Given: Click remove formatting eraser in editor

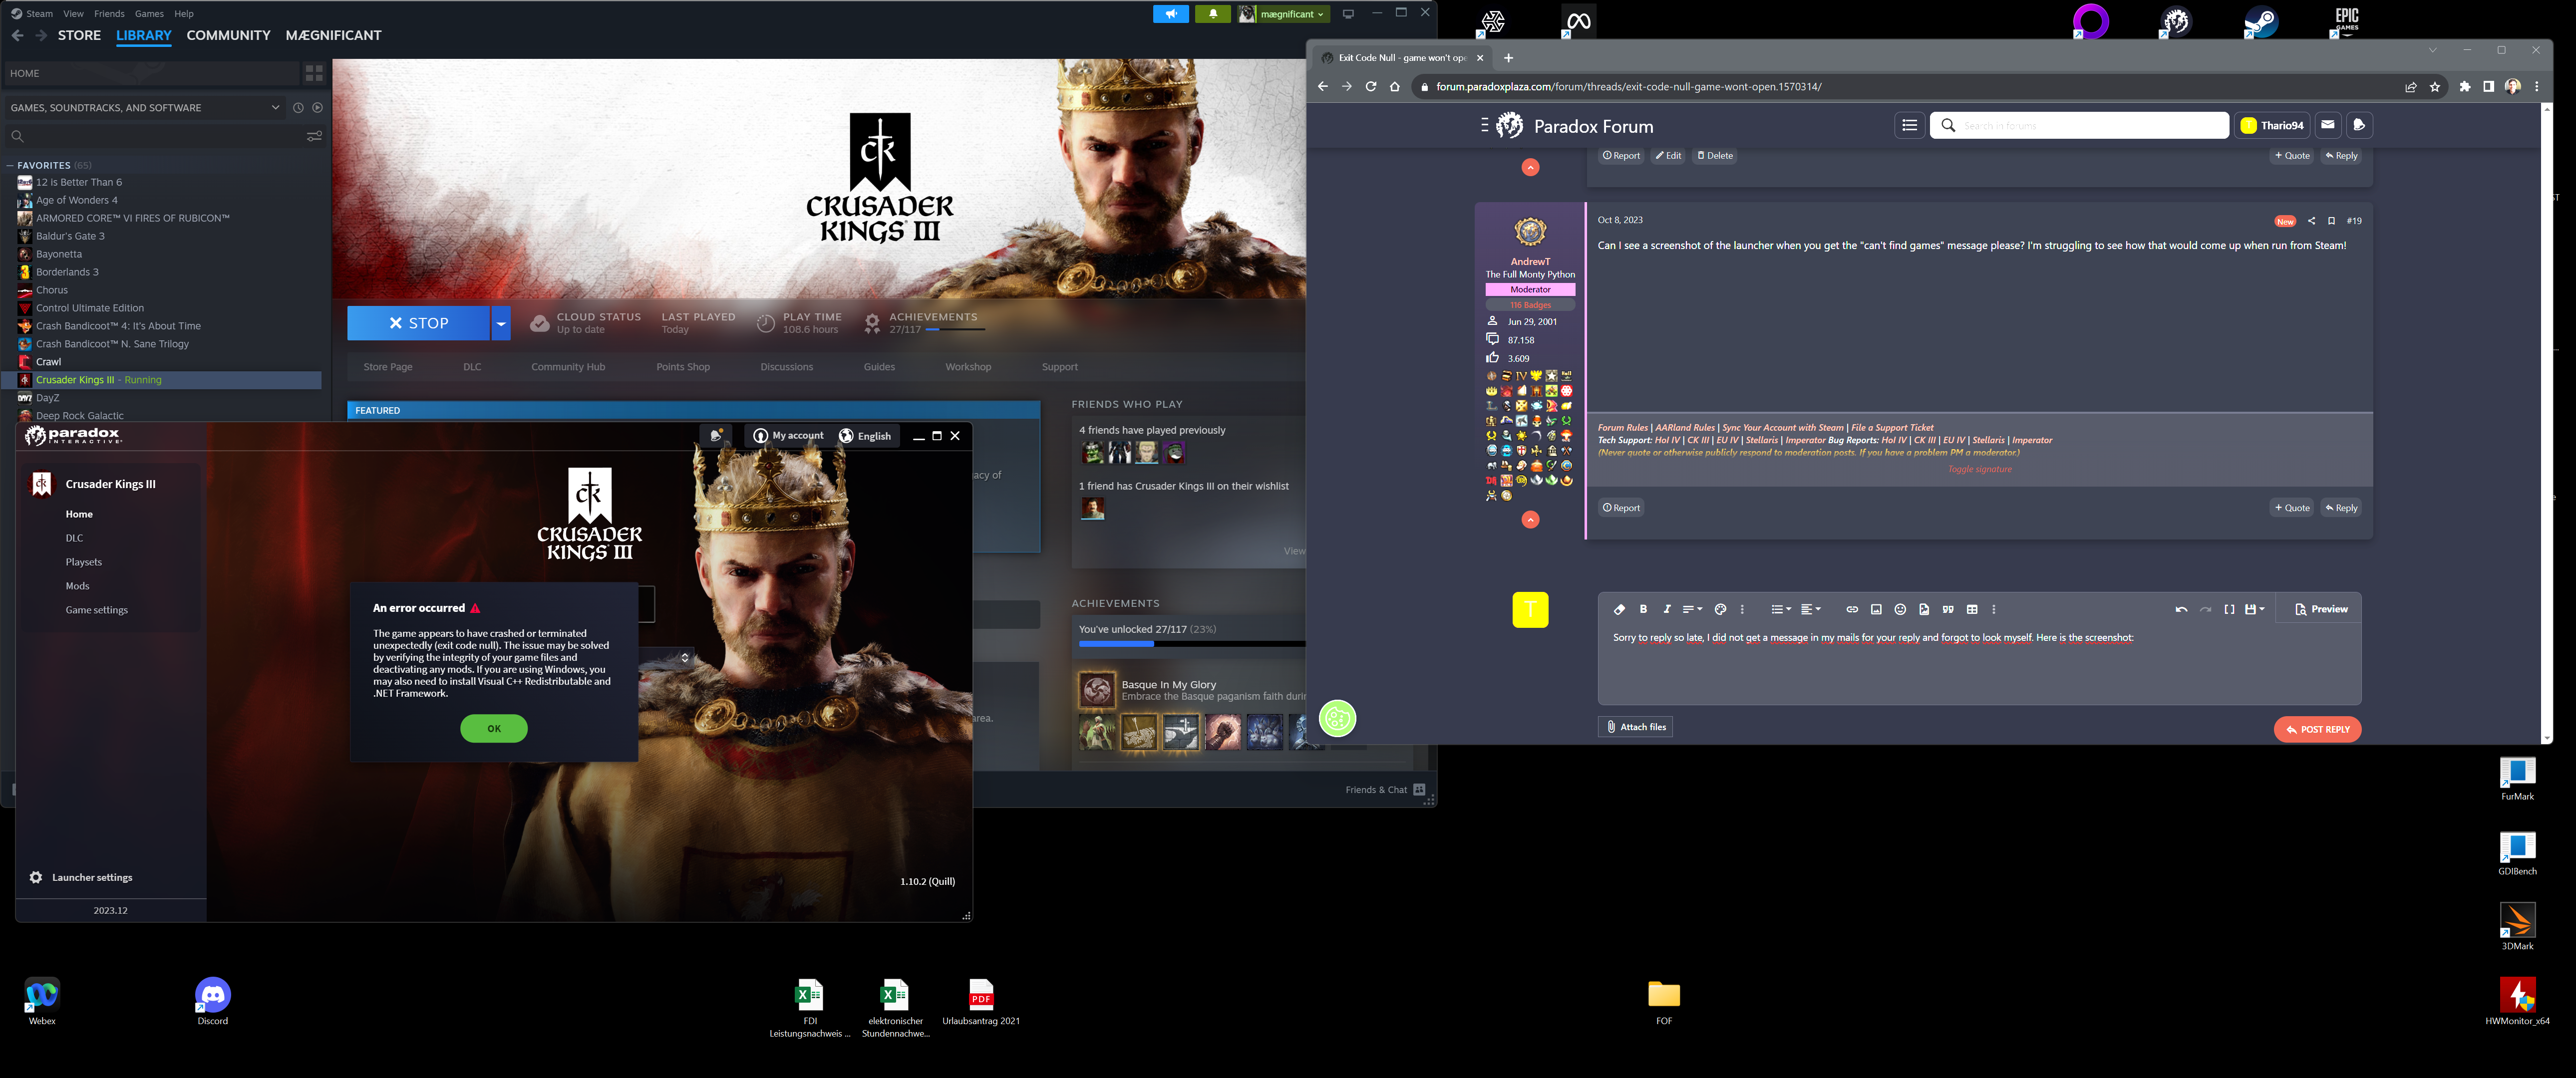Looking at the screenshot, I should (x=1619, y=609).
